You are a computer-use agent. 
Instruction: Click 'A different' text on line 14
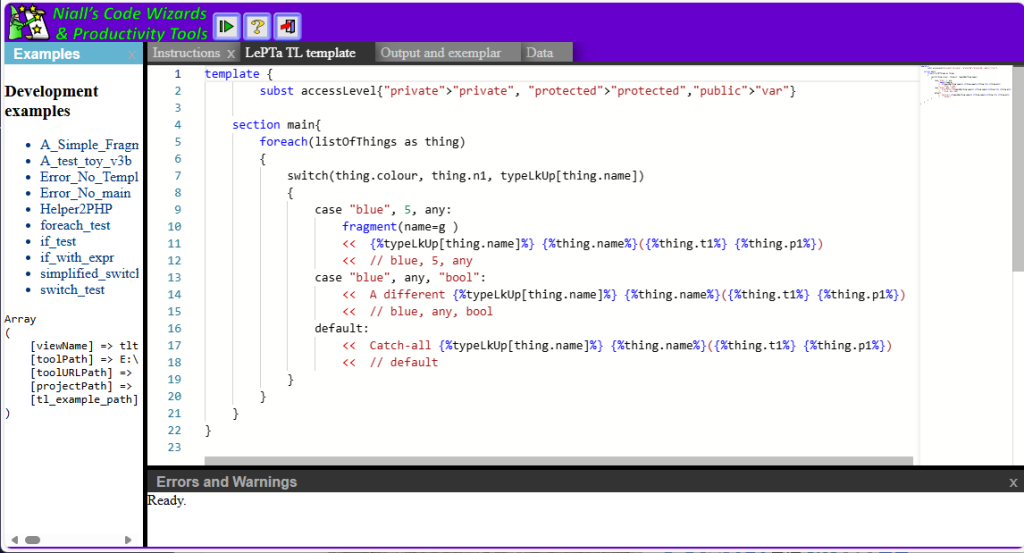[x=407, y=295]
